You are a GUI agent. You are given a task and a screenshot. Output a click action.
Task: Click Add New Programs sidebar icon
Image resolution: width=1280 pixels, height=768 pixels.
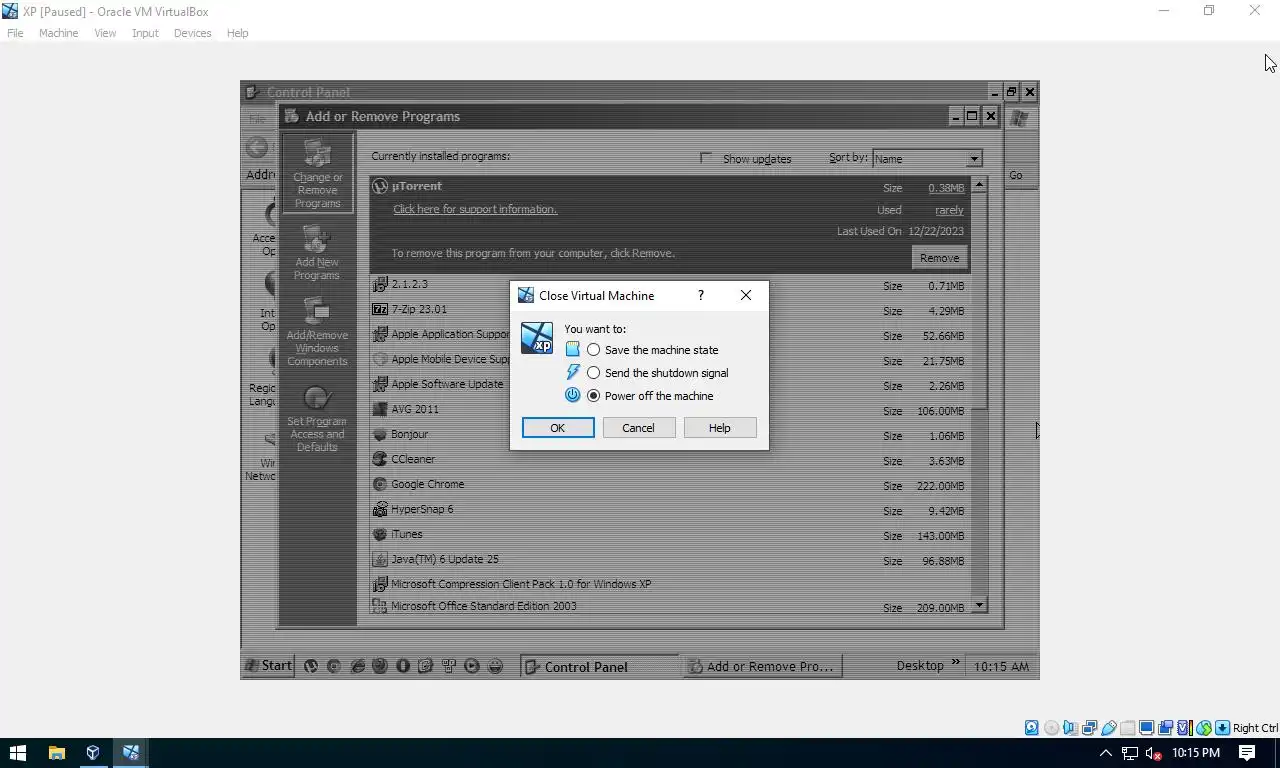click(317, 253)
